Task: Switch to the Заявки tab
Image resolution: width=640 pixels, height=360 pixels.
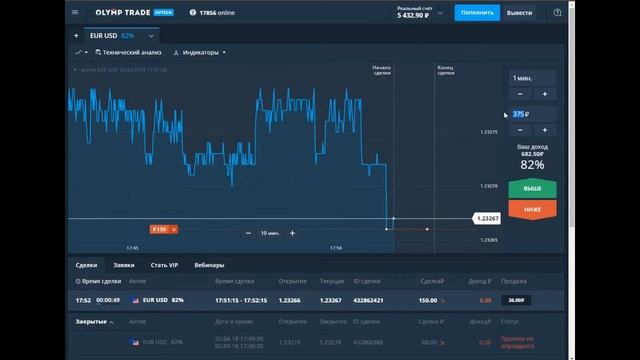Action: click(124, 265)
